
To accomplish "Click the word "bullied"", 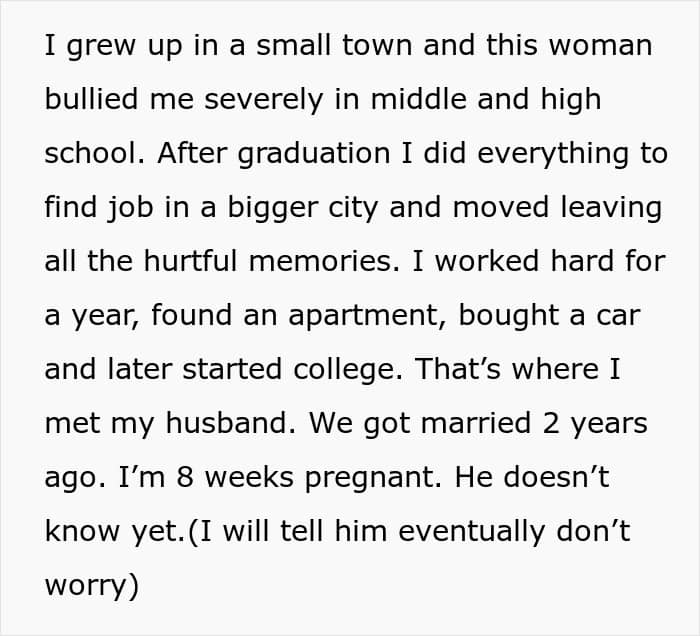I will (88, 100).
